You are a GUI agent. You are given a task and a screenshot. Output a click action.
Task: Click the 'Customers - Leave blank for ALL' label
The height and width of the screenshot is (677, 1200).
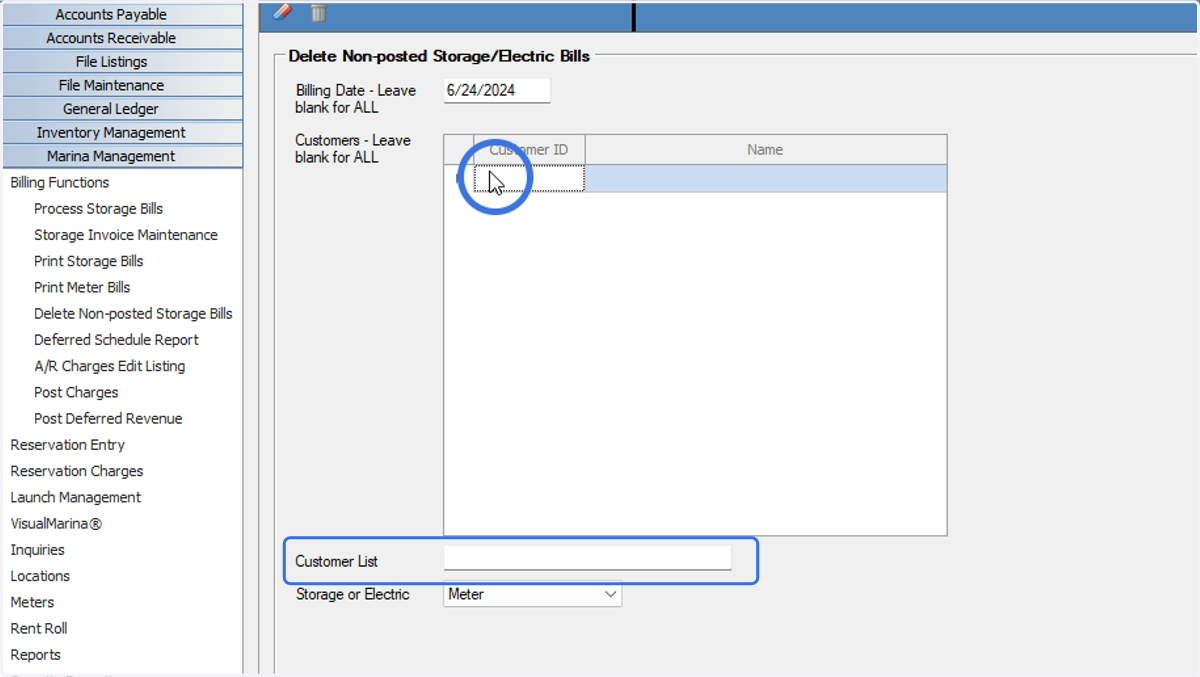[x=353, y=149]
